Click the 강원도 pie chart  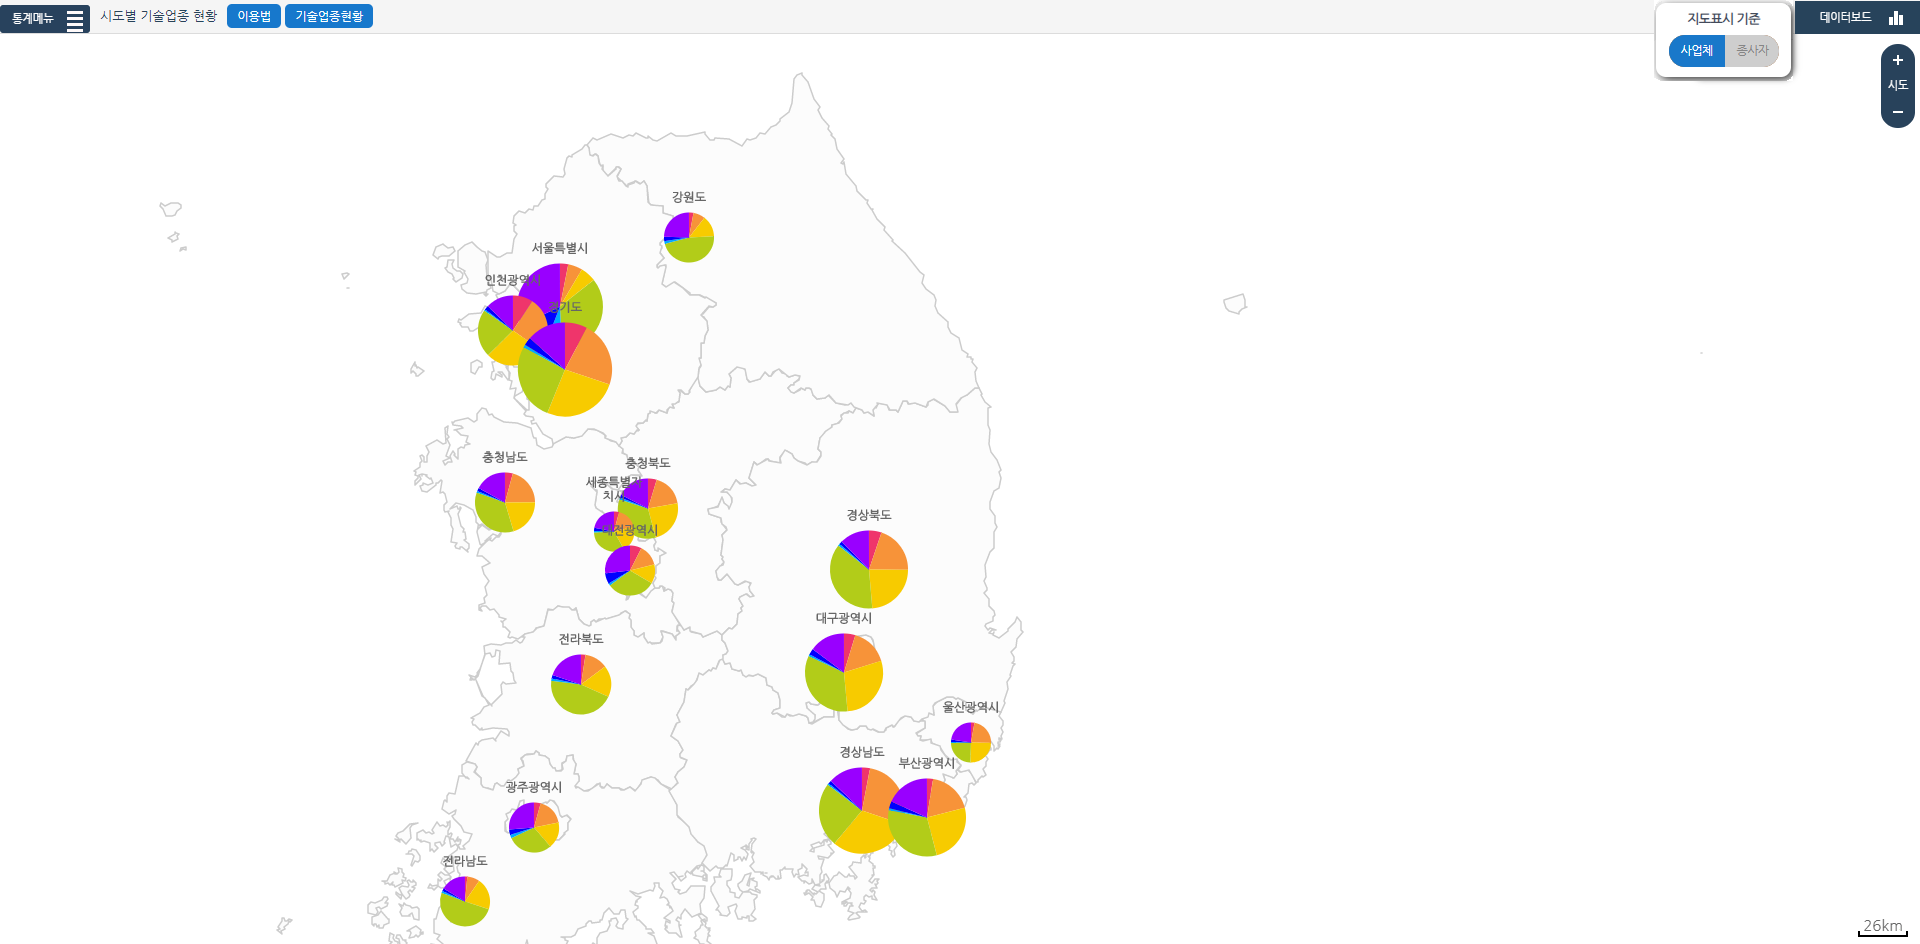(689, 238)
